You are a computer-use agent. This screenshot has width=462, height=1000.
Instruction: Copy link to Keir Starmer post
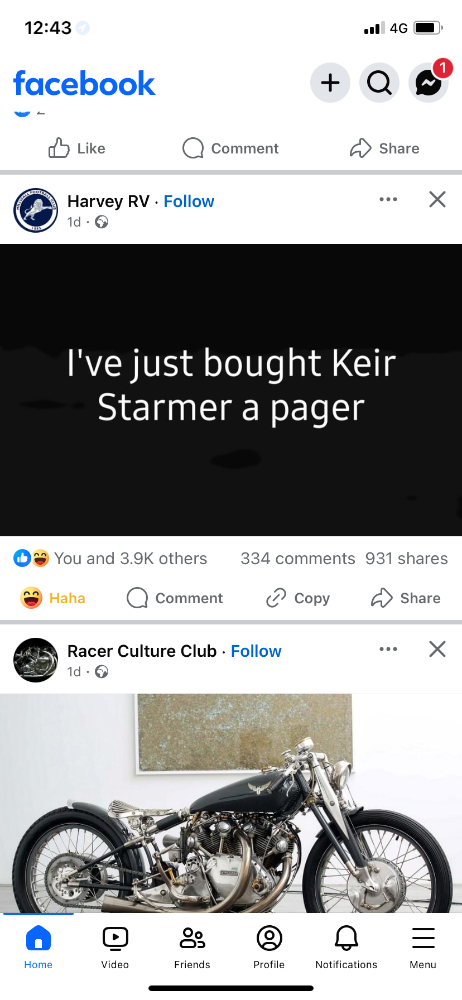[x=298, y=598]
